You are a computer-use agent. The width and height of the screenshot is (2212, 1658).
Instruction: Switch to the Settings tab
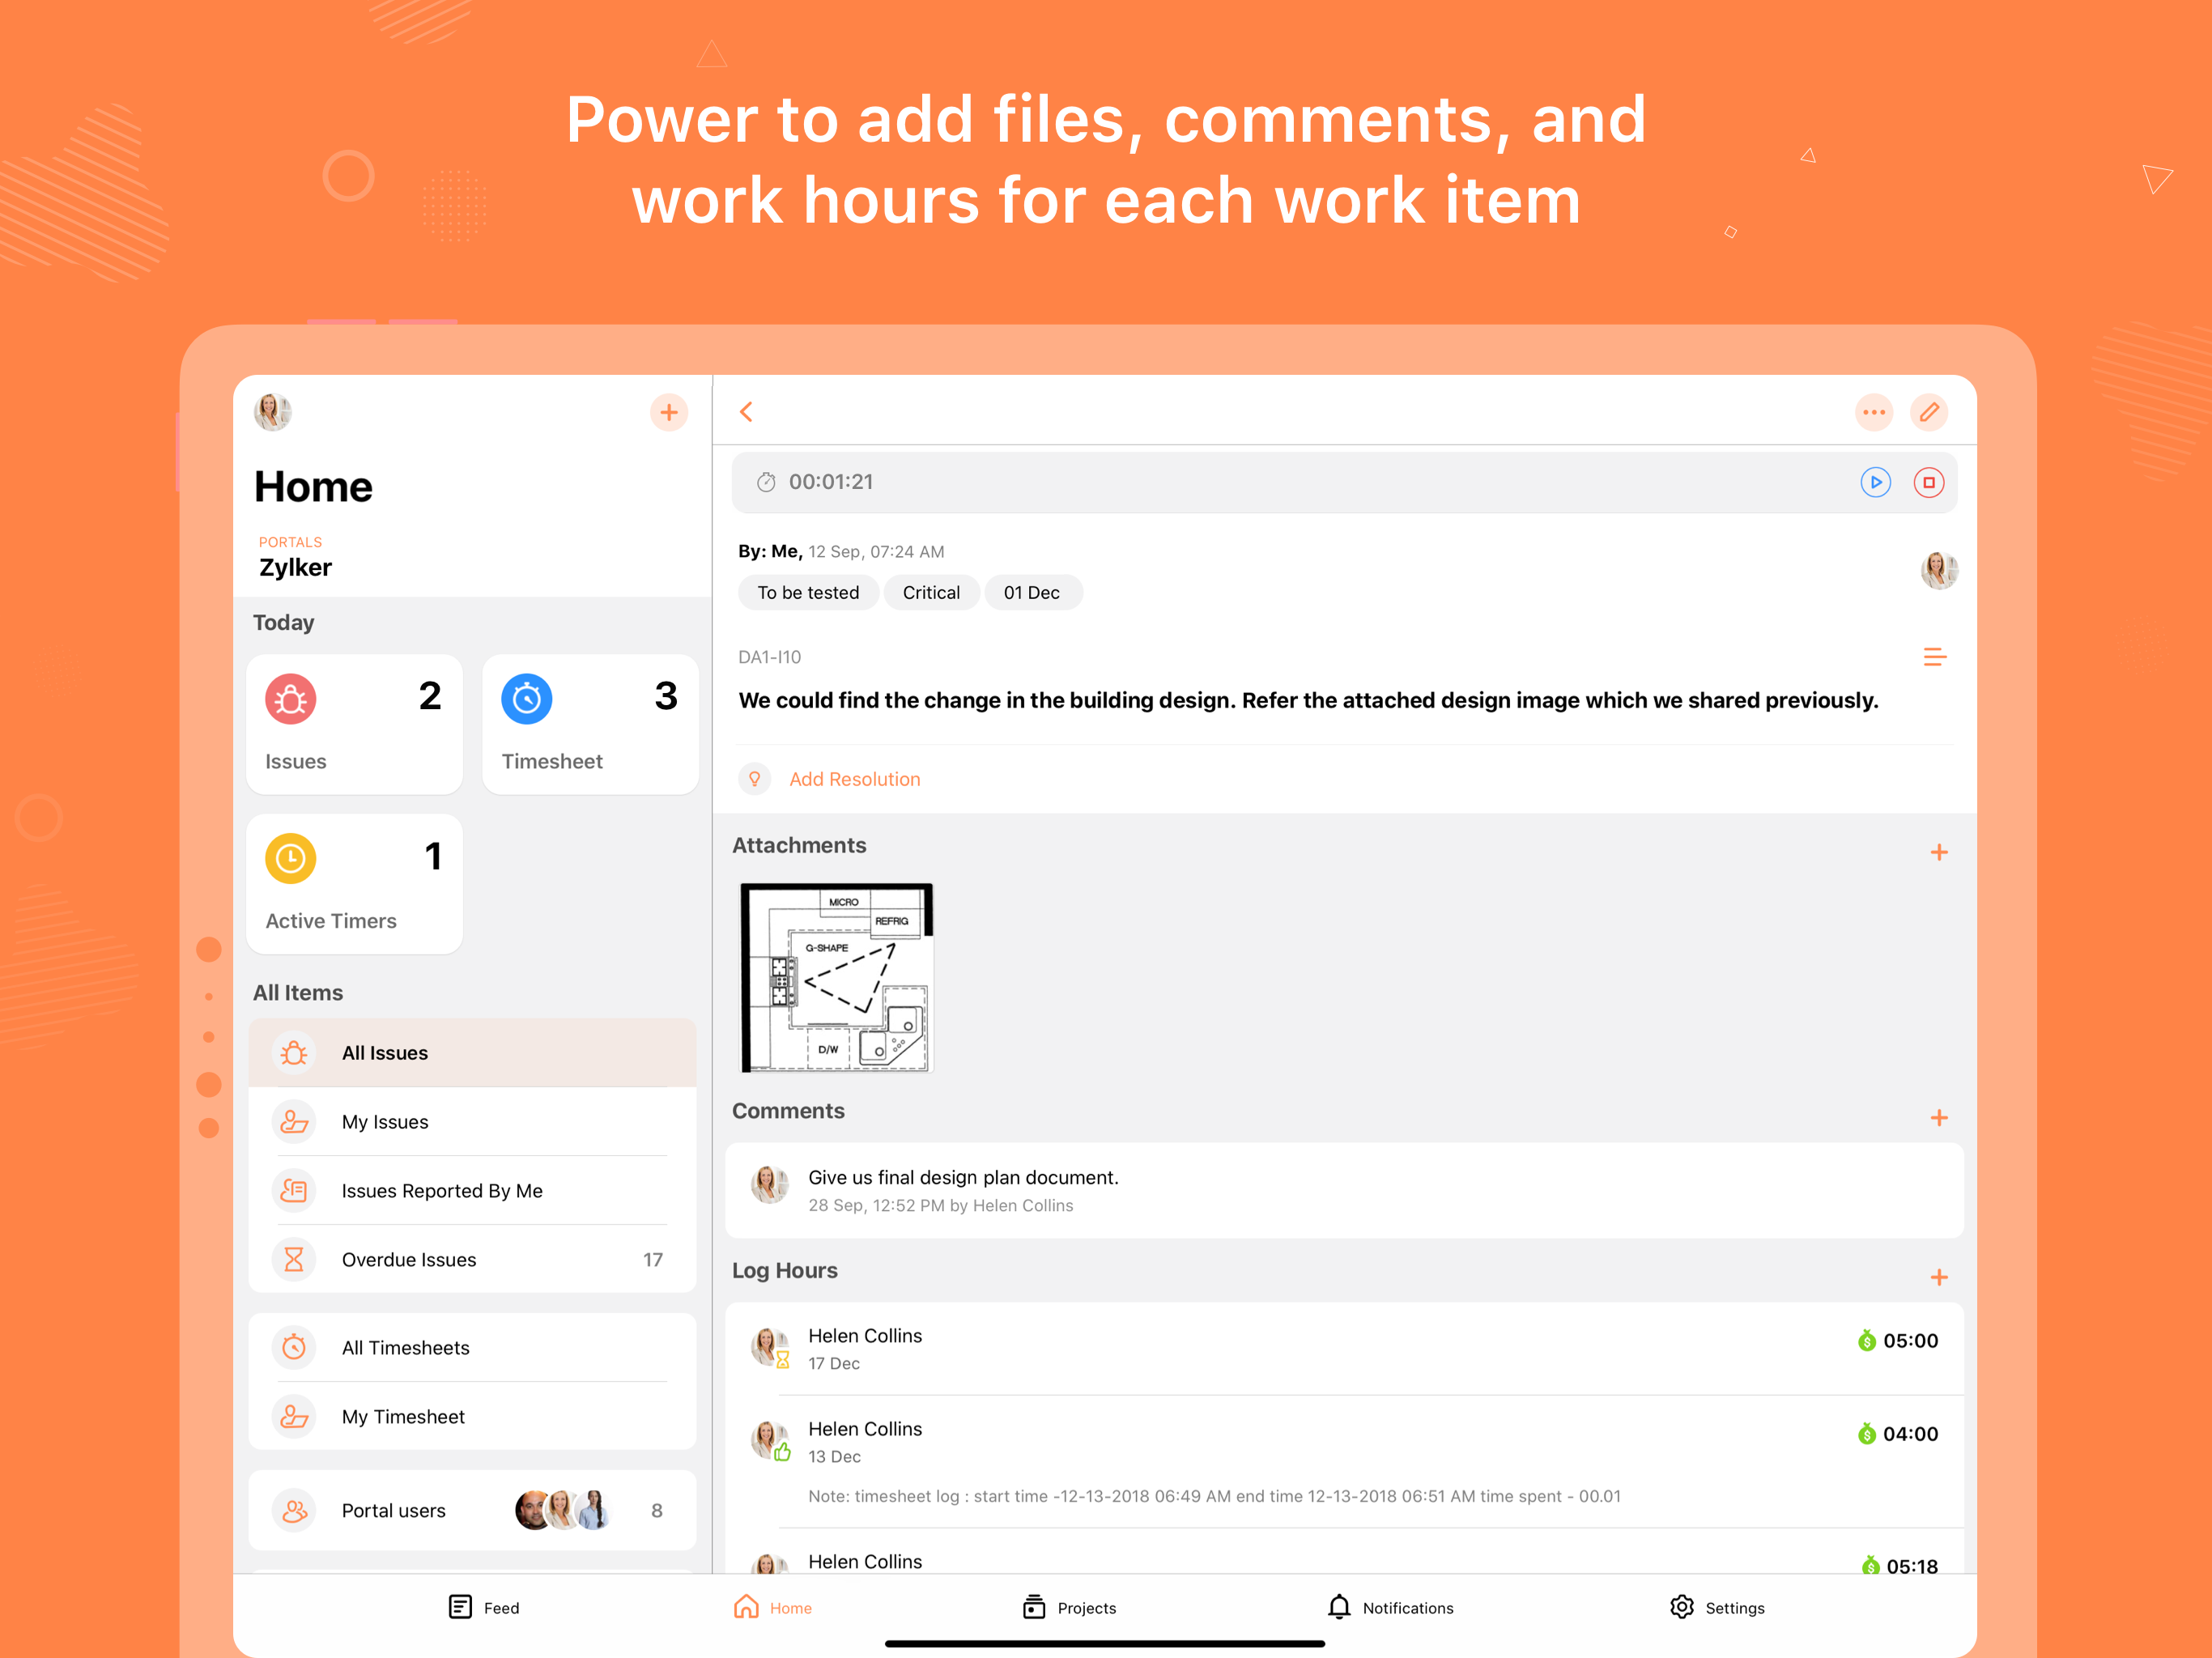1717,1607
